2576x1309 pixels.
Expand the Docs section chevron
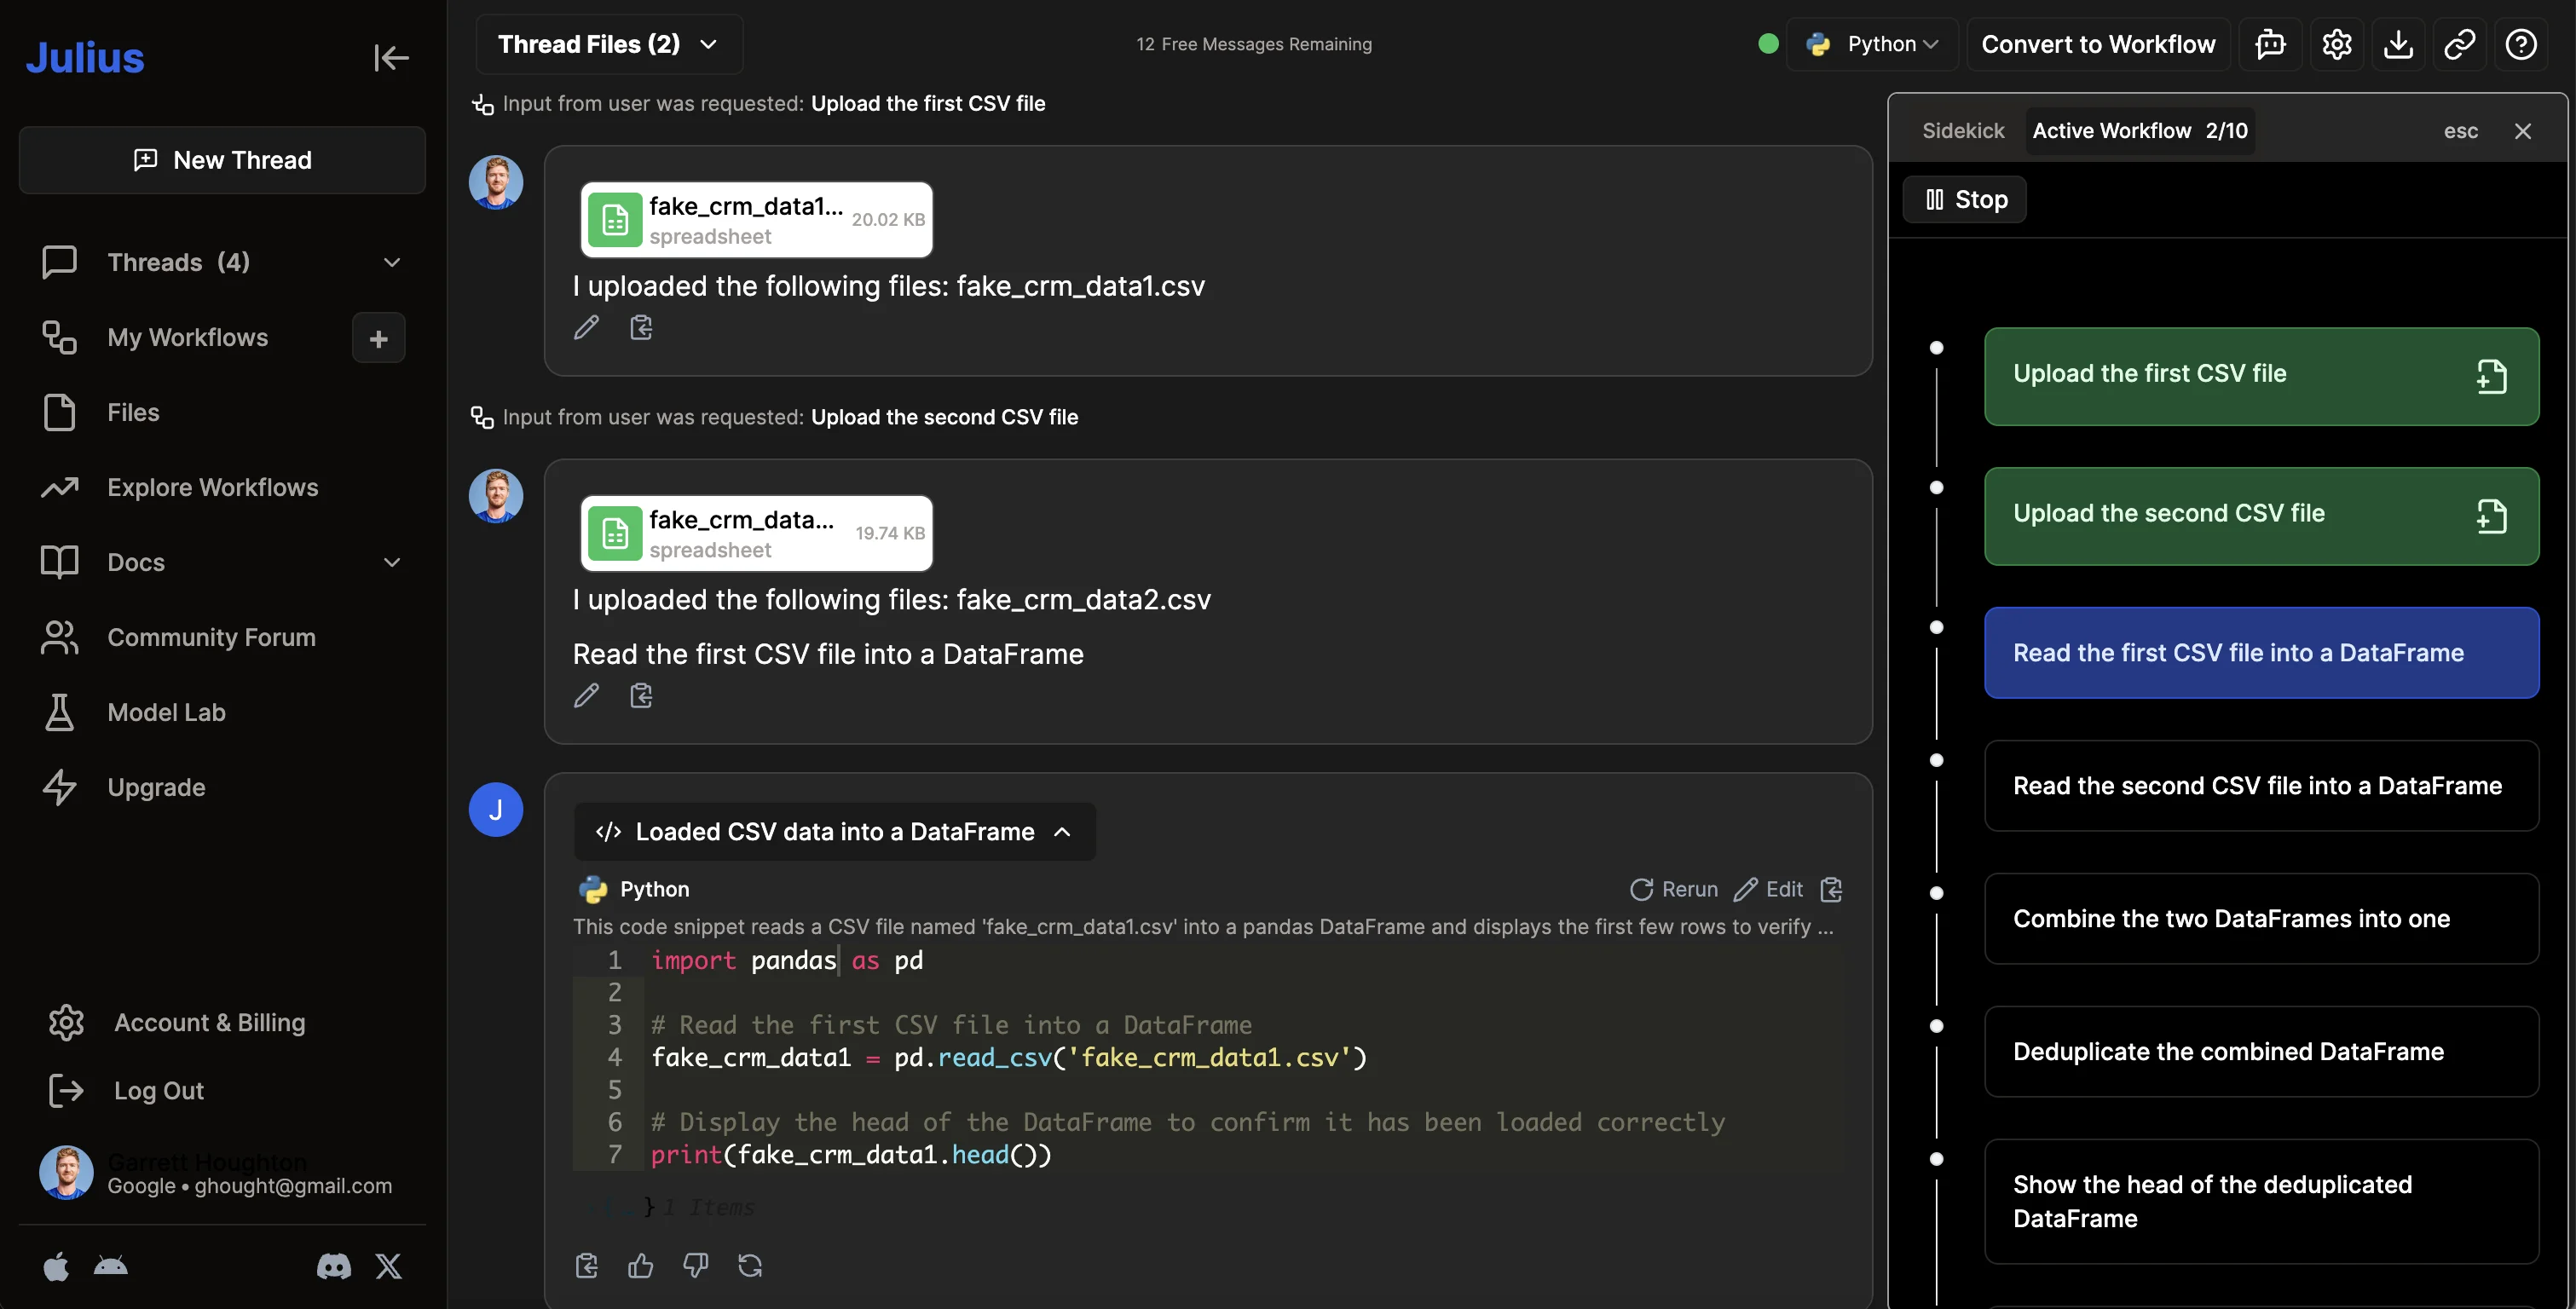pyautogui.click(x=392, y=562)
